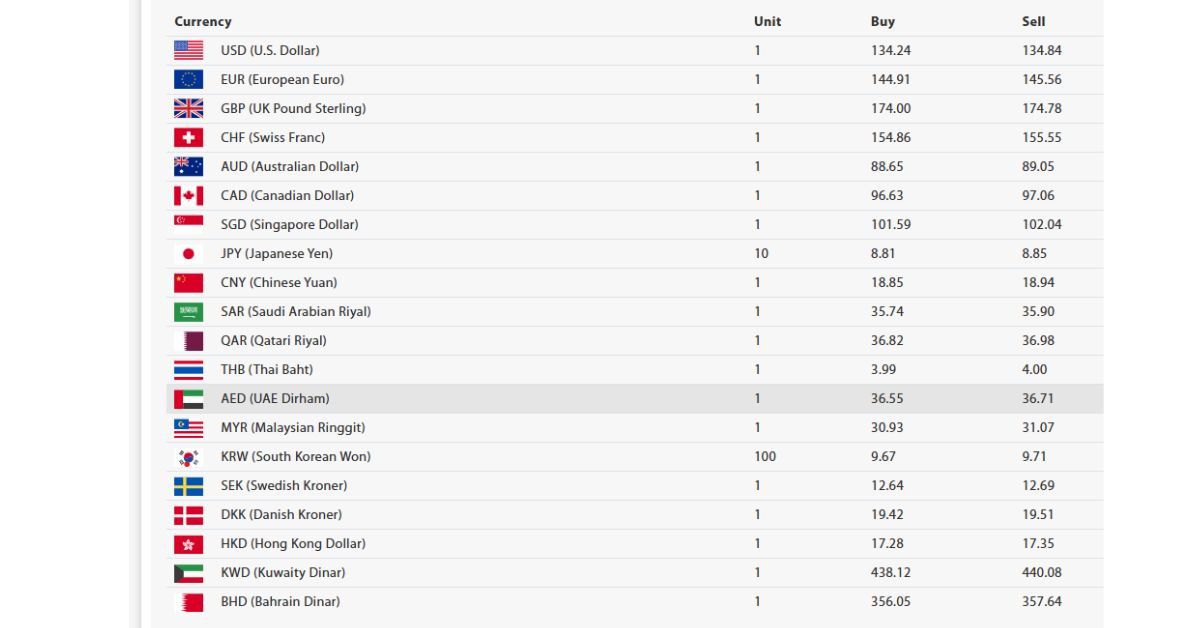
Task: Click the Canadian maple leaf flag icon
Action: point(188,195)
